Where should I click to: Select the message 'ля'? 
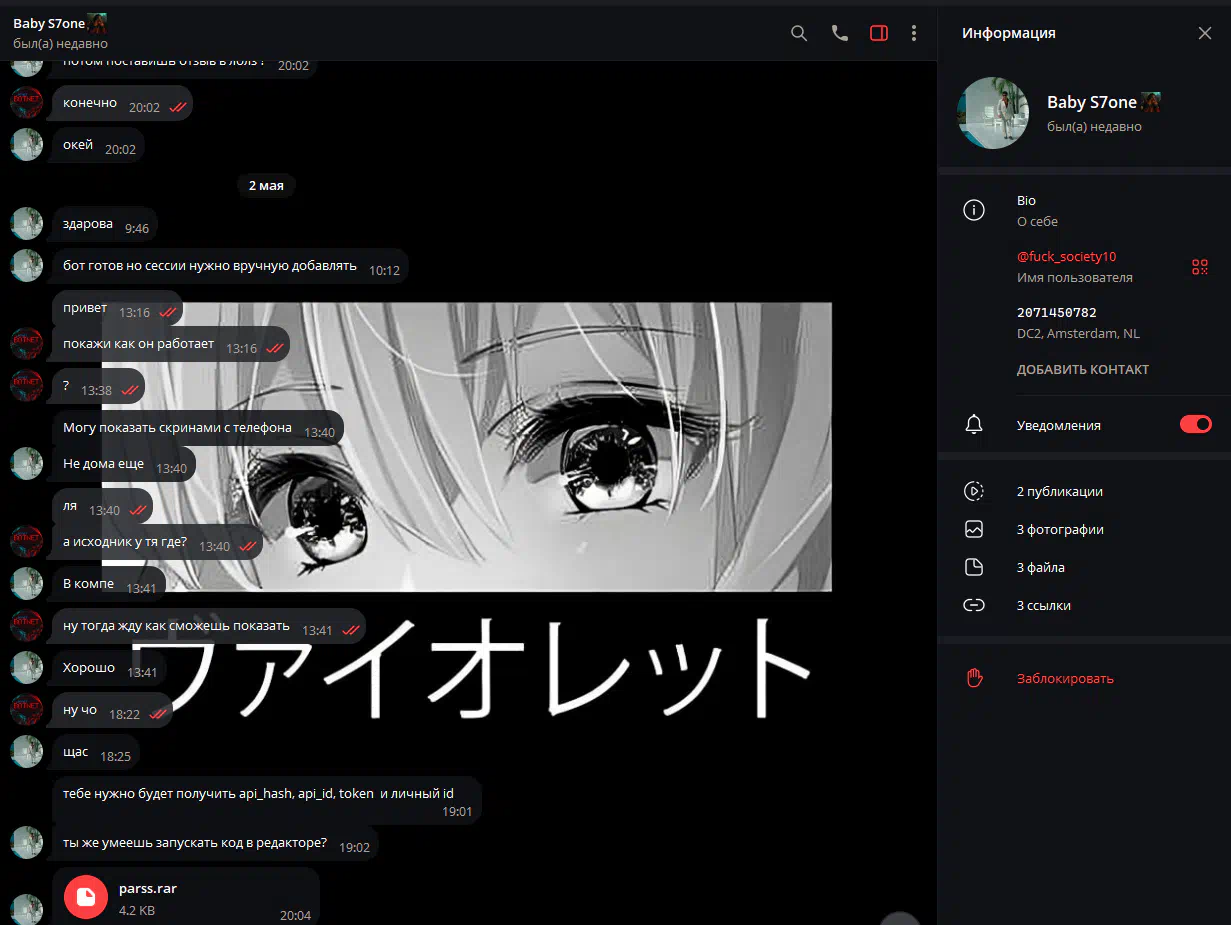point(103,506)
